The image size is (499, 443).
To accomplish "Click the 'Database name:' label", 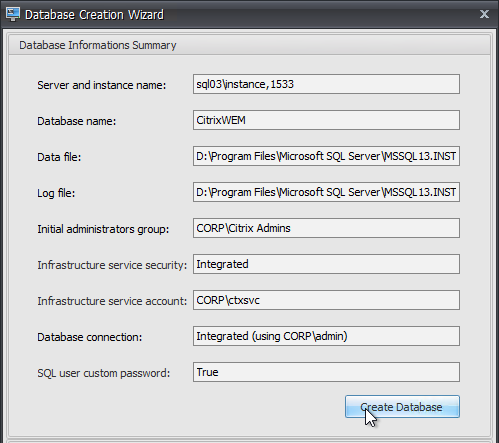I will coord(77,121).
